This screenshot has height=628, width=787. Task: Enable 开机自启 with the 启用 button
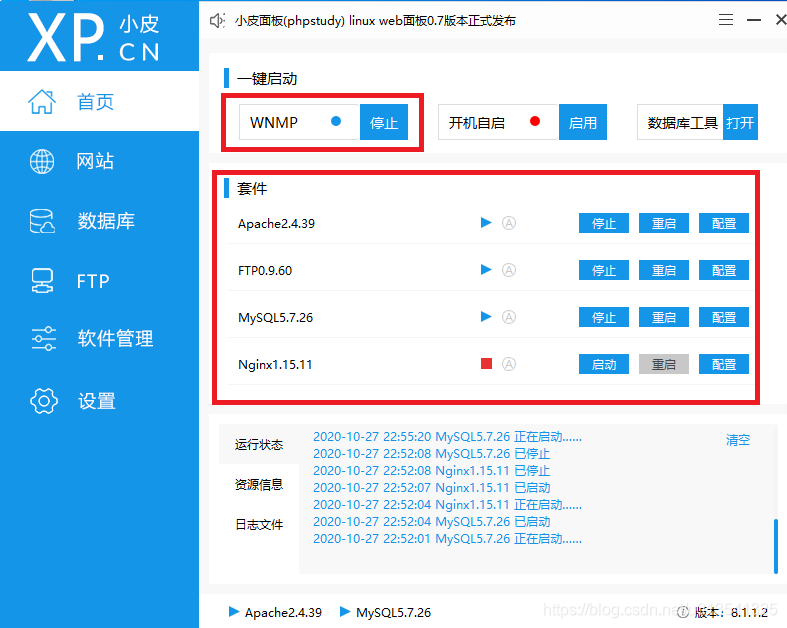tap(583, 123)
